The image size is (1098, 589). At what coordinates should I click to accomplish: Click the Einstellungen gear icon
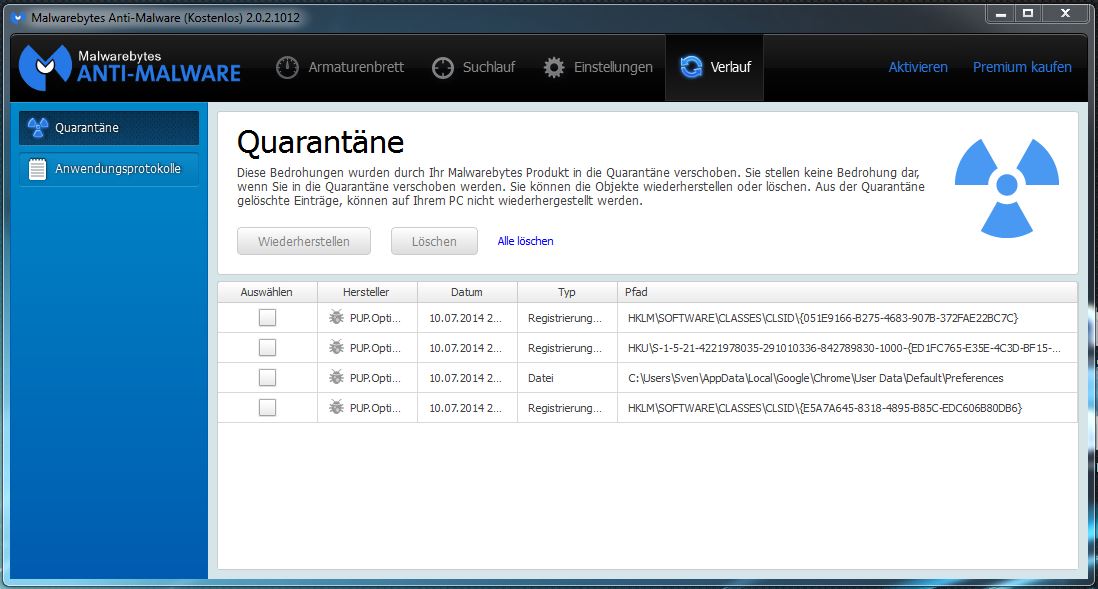[x=554, y=67]
